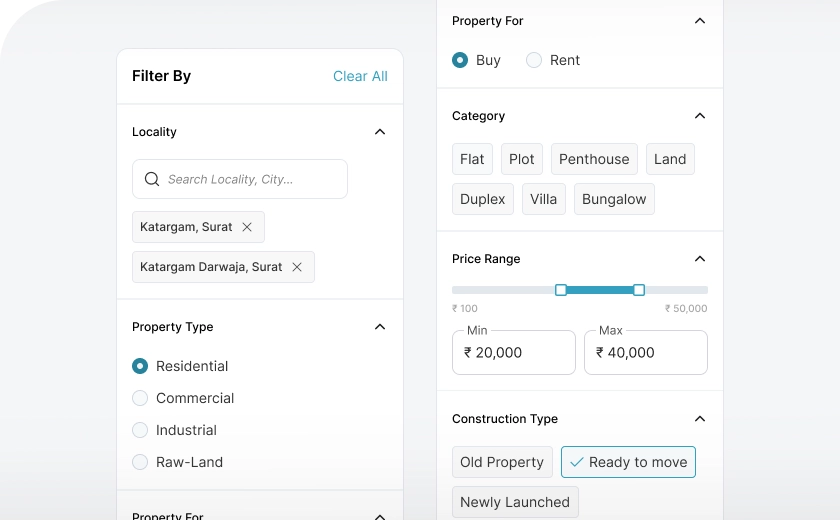Click the maximum price slider handle
Screen dimensions: 840x520
tap(639, 290)
